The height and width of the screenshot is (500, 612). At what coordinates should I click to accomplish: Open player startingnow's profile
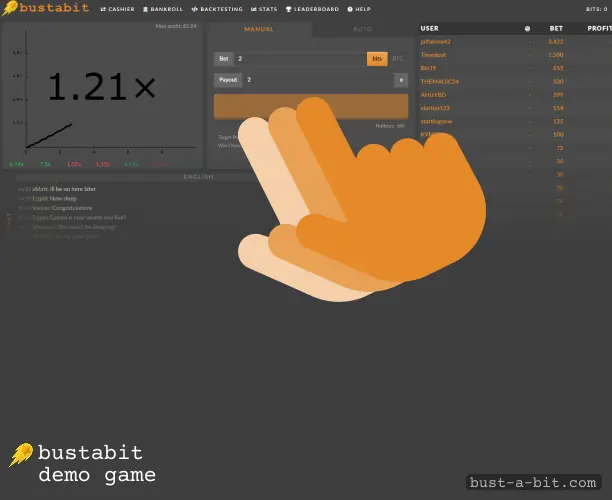tap(436, 121)
